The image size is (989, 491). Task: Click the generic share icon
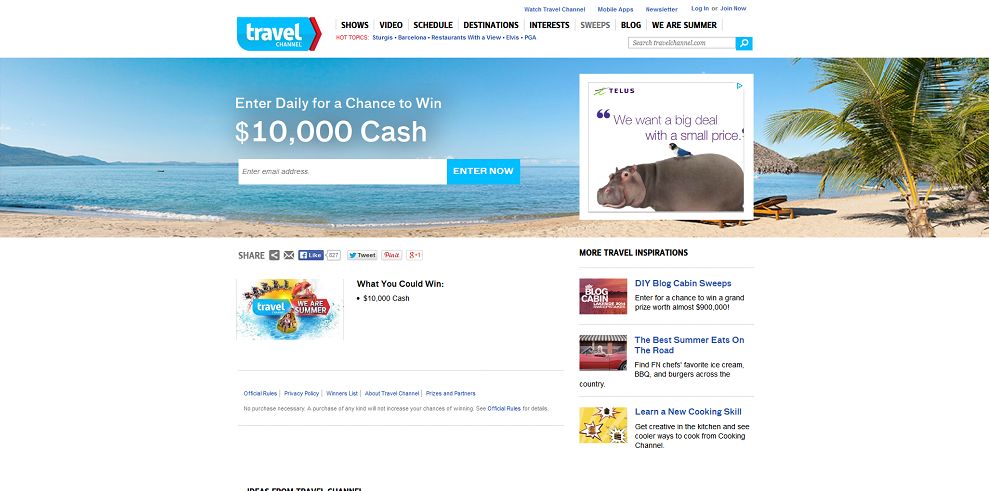pos(274,255)
